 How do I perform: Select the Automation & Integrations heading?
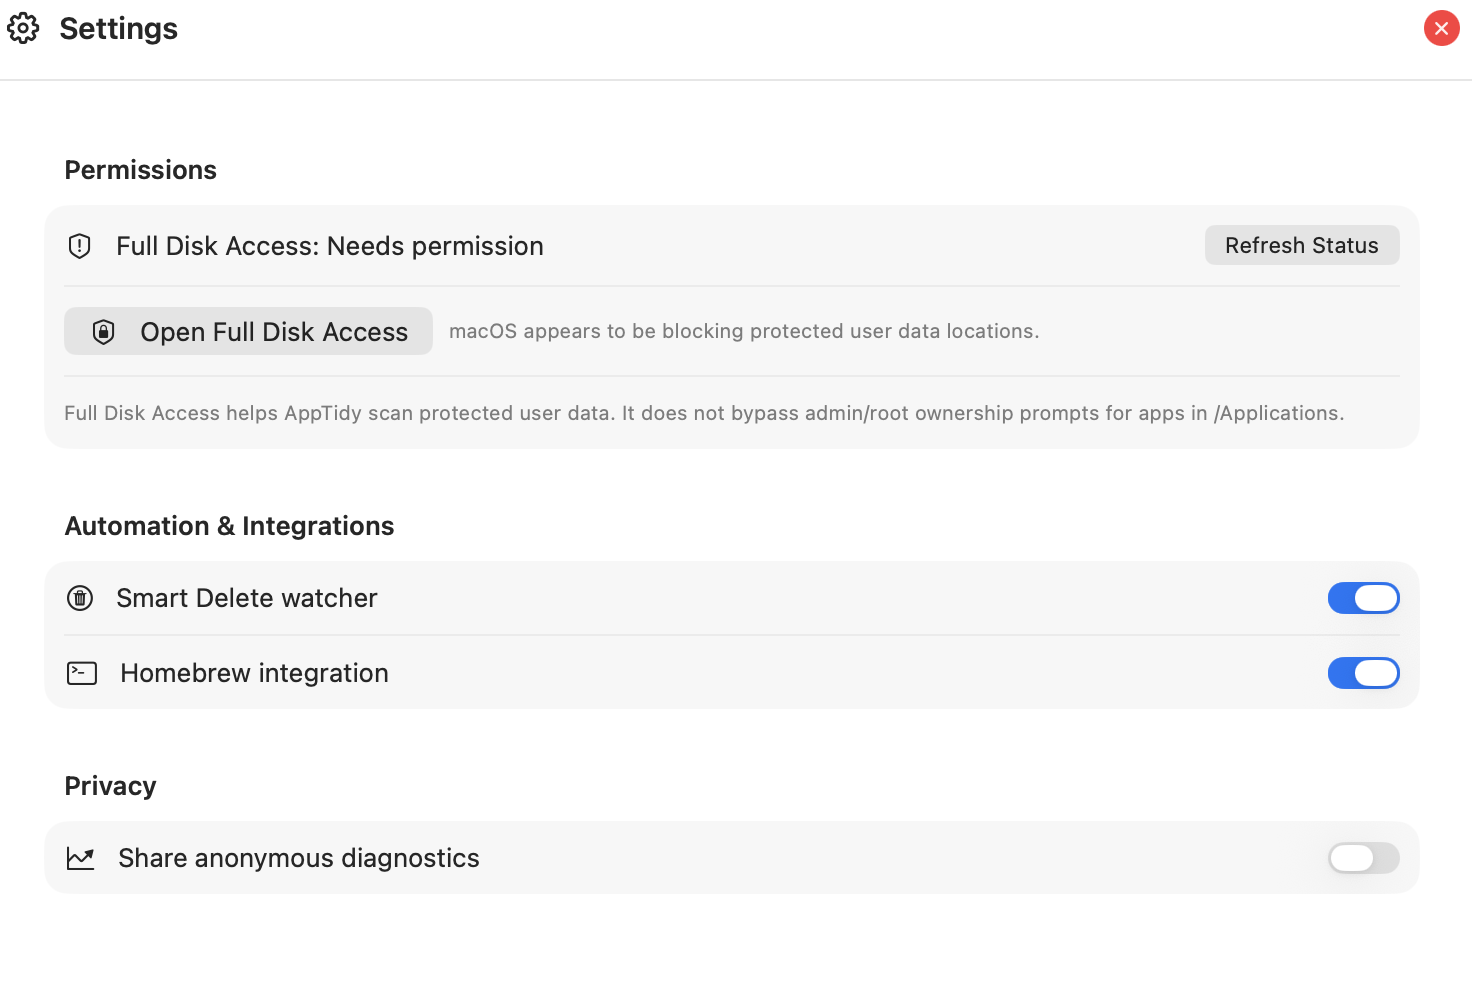(x=230, y=526)
